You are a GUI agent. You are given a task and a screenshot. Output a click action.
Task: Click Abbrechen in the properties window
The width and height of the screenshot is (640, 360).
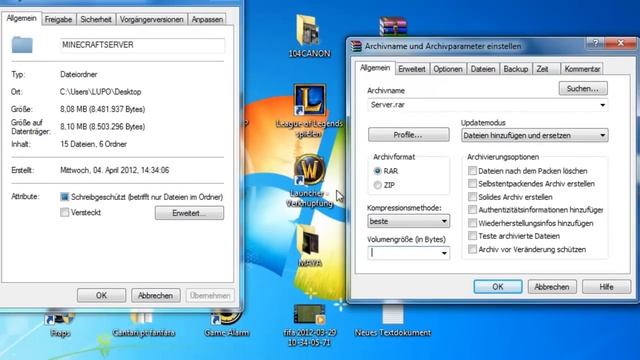tap(156, 296)
